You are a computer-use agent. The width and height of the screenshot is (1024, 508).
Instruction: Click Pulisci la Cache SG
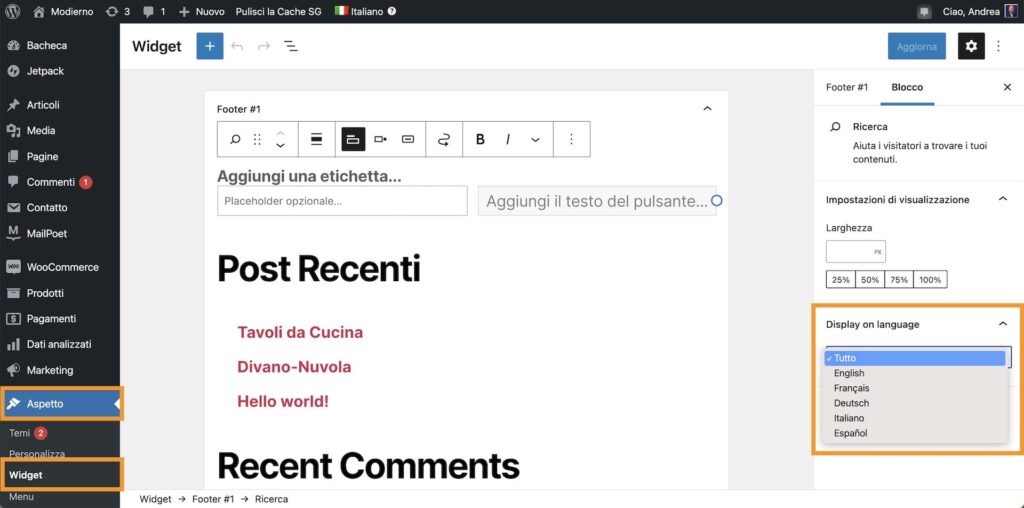[x=278, y=11]
